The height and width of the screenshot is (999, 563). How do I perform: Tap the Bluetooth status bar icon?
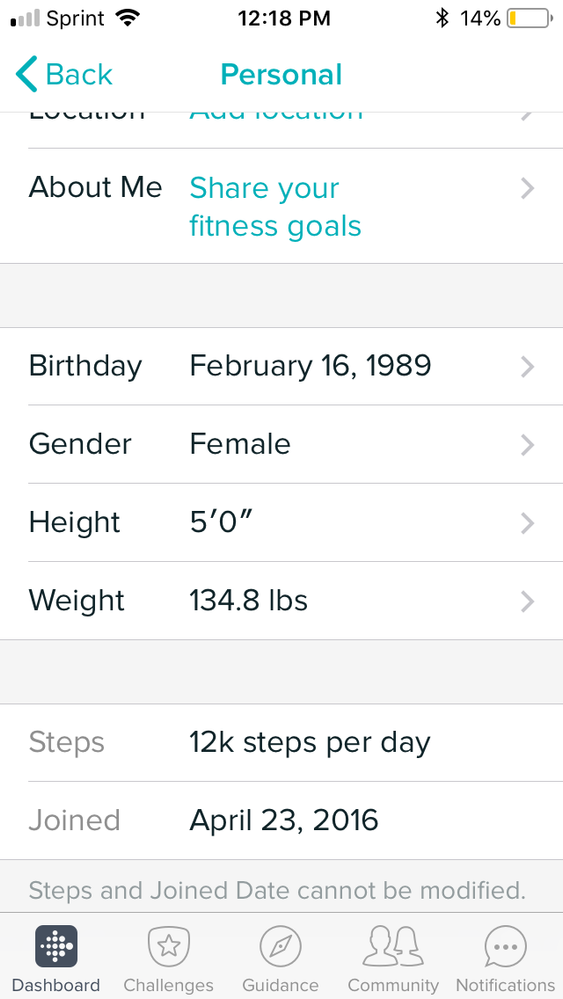tap(442, 18)
